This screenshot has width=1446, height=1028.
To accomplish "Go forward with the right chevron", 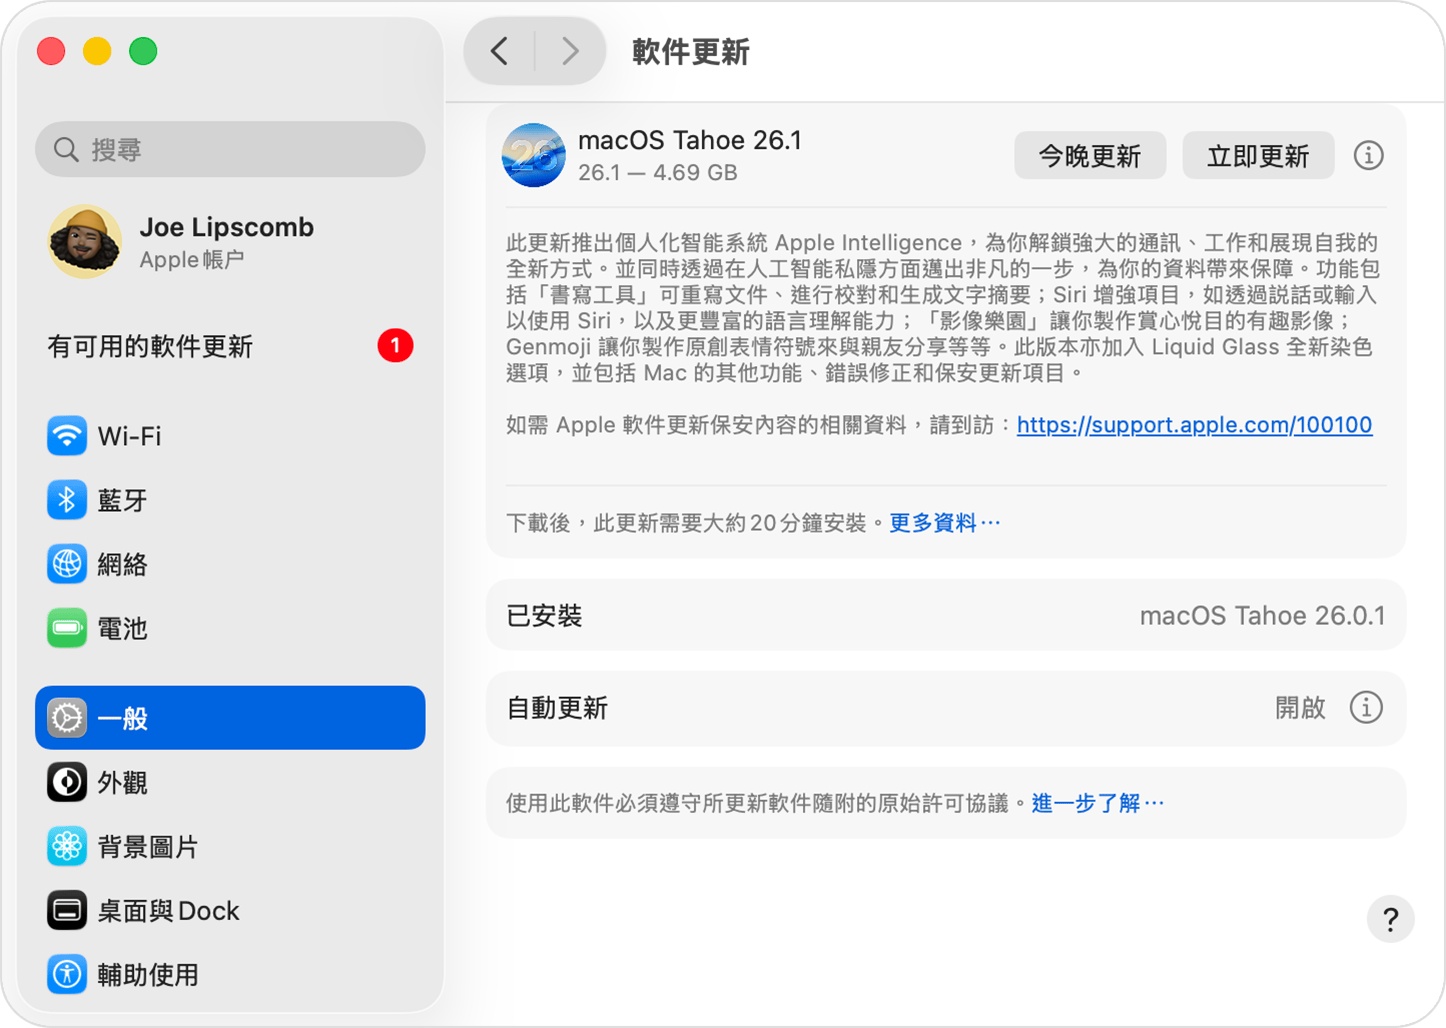I will tap(570, 50).
